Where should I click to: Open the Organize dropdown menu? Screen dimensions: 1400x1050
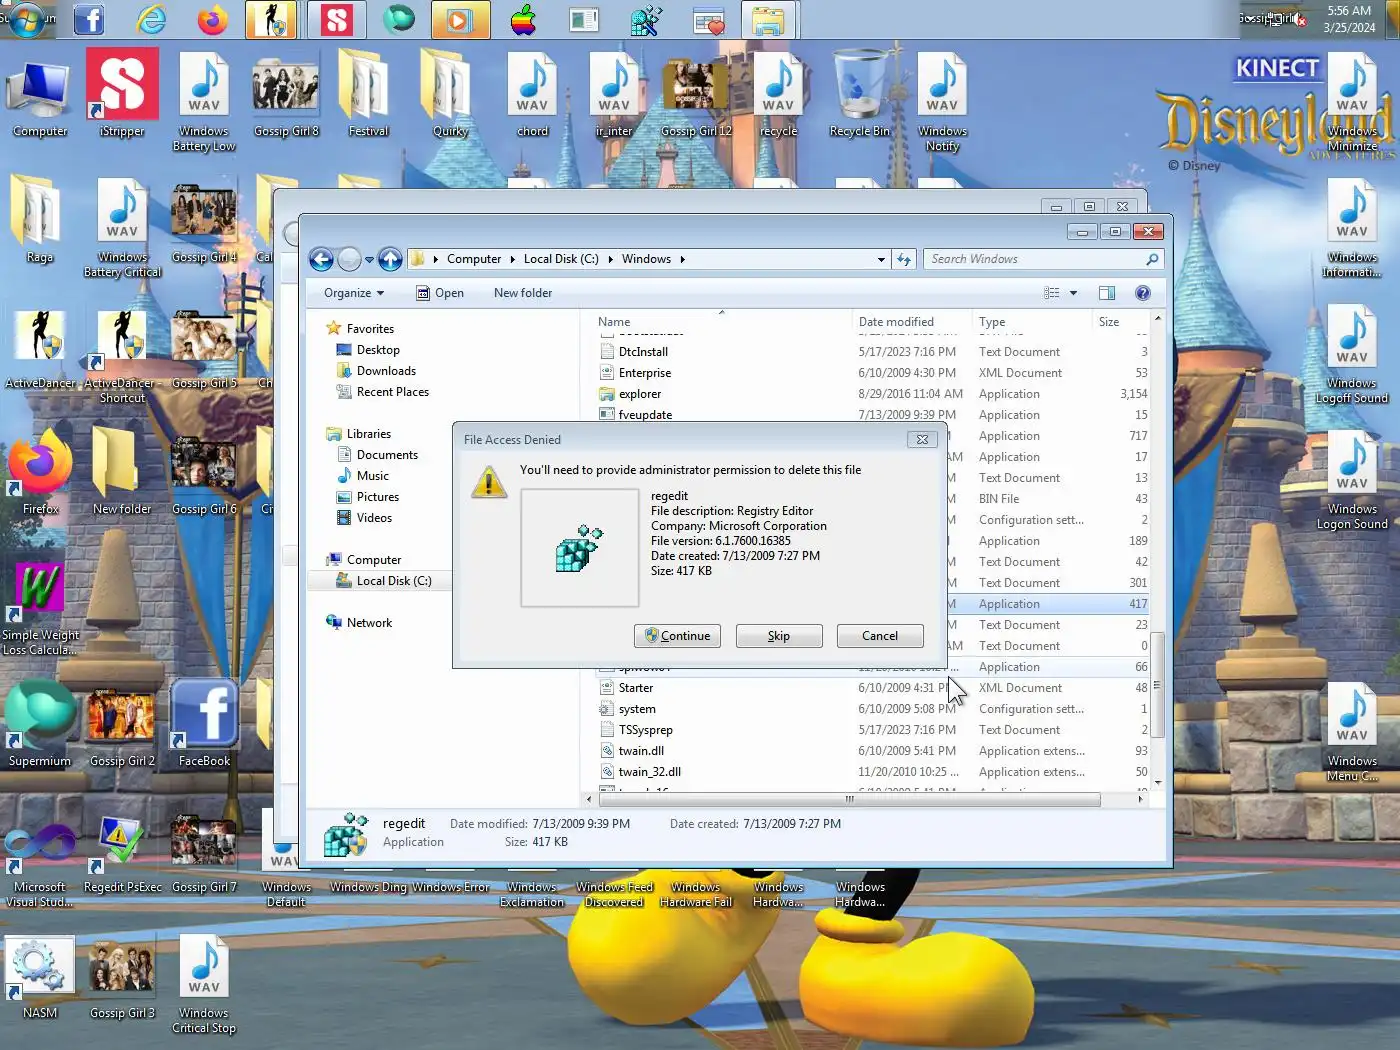click(354, 293)
